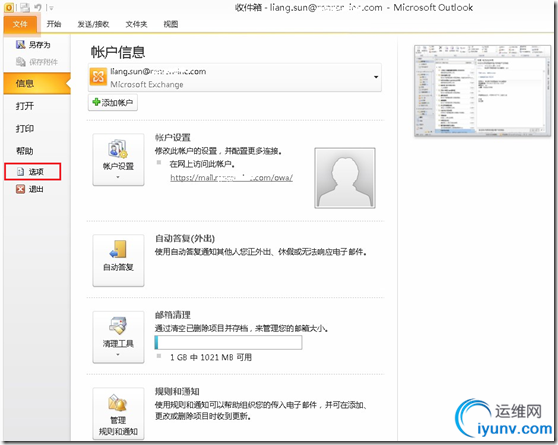
Task: Click the document icon beside 选项
Action: click(21, 172)
